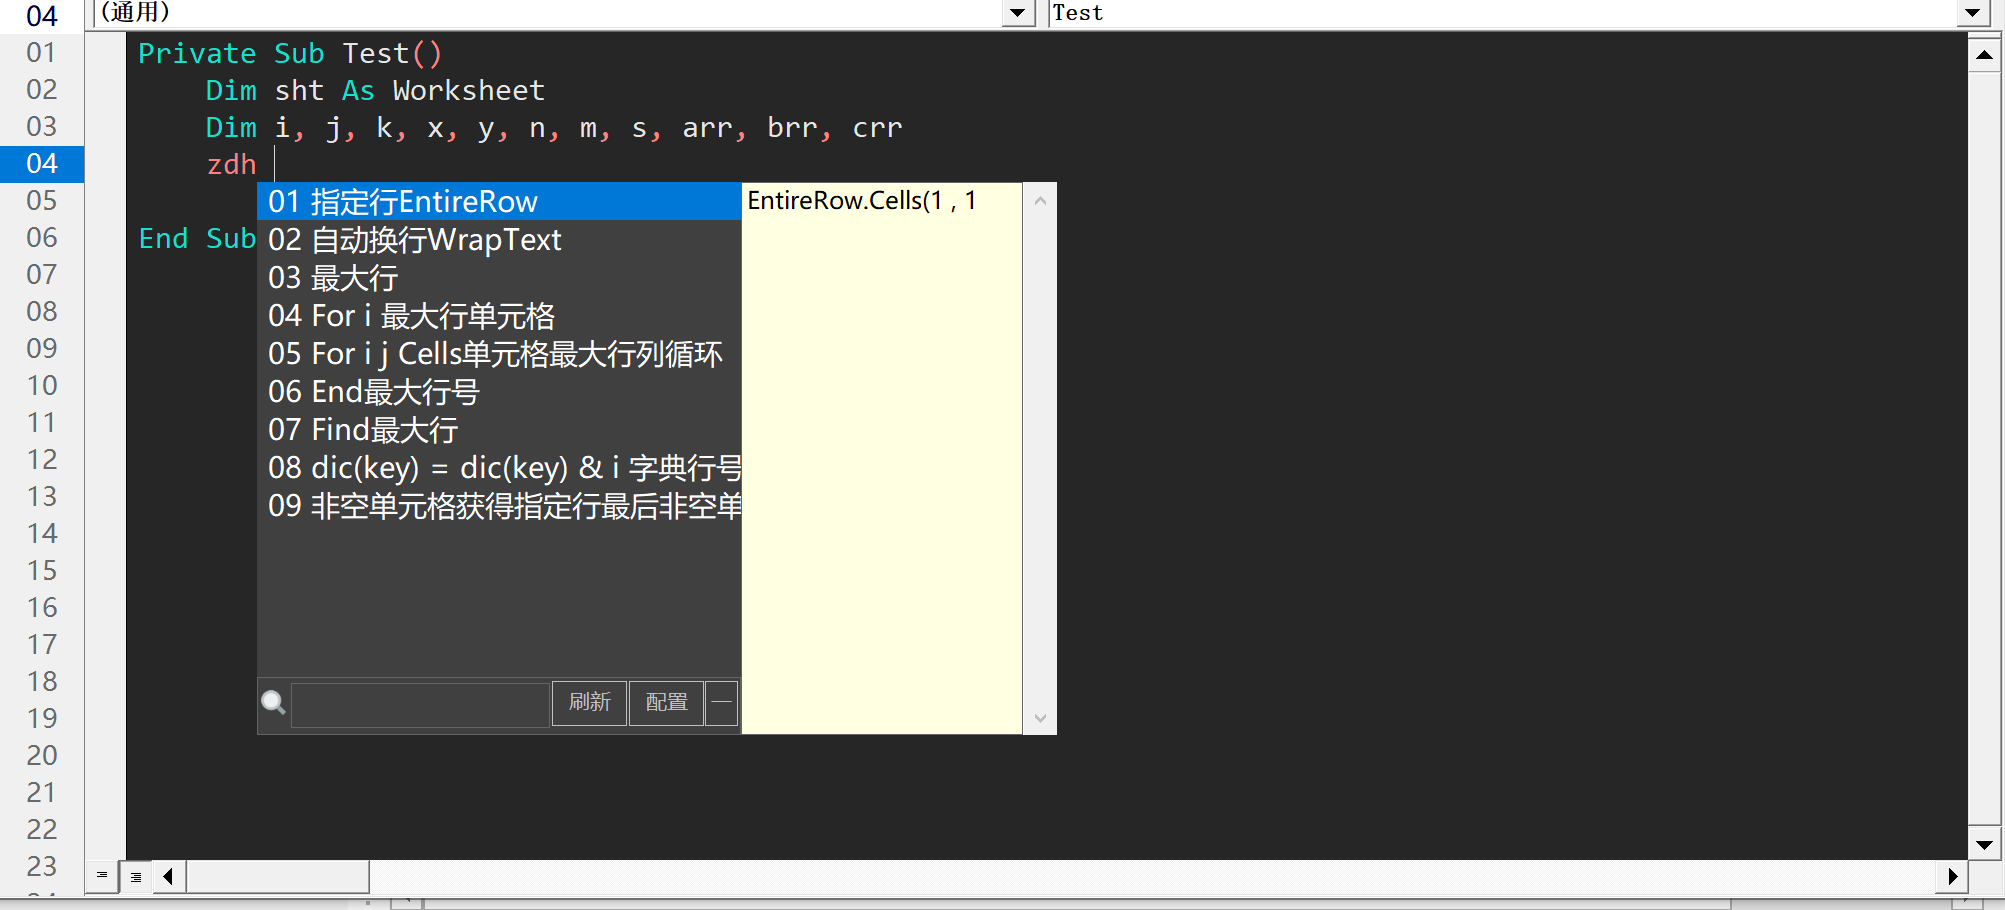Click the code editor vertical scroll-up arrow
The height and width of the screenshot is (910, 2005).
(1985, 55)
